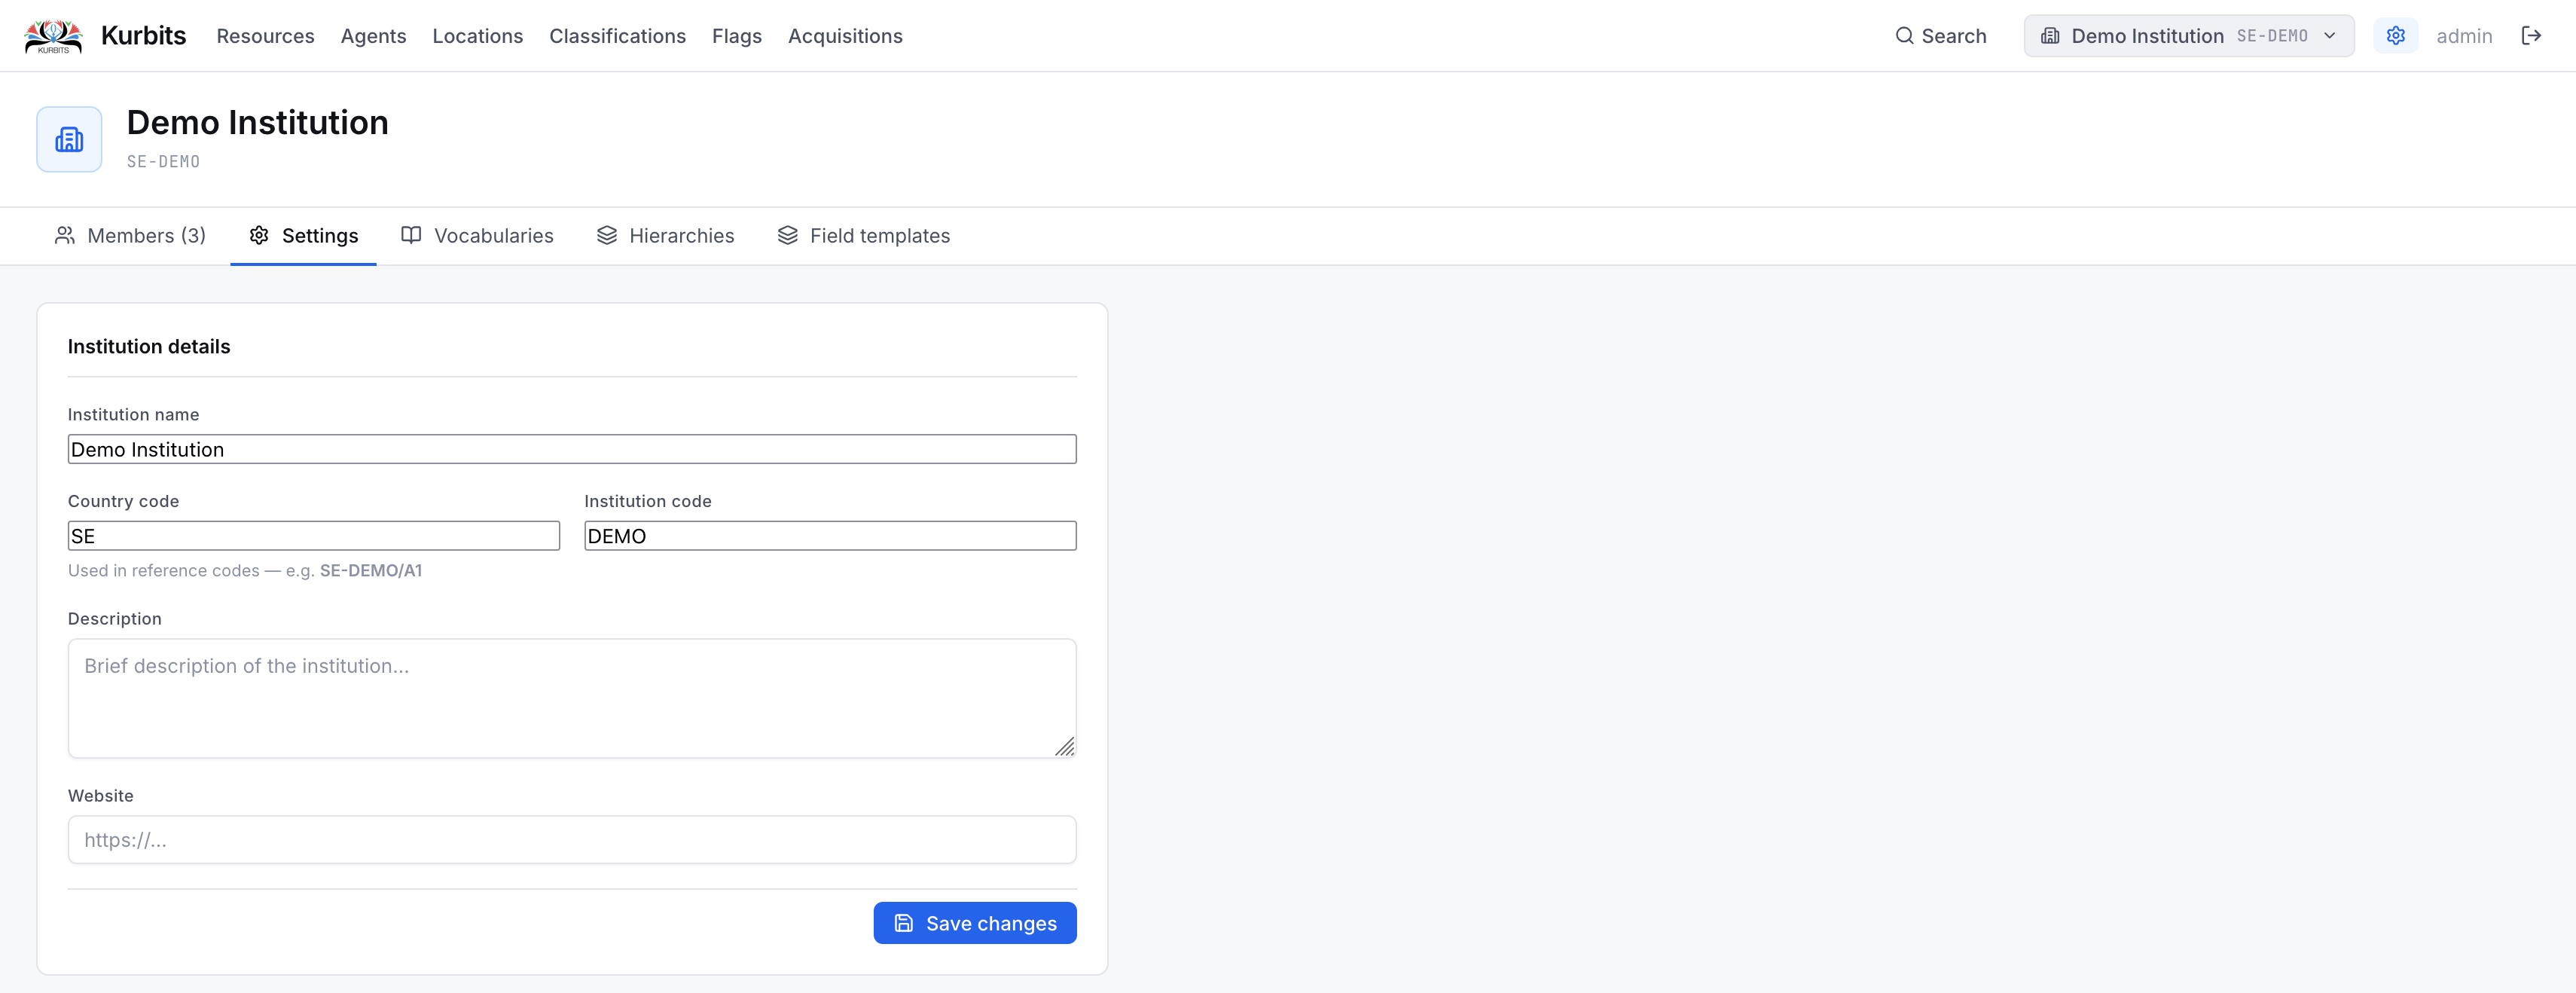This screenshot has height=993, width=2576.
Task: Expand the Demo Institution SE-DEMO switcher
Action: coord(2188,36)
